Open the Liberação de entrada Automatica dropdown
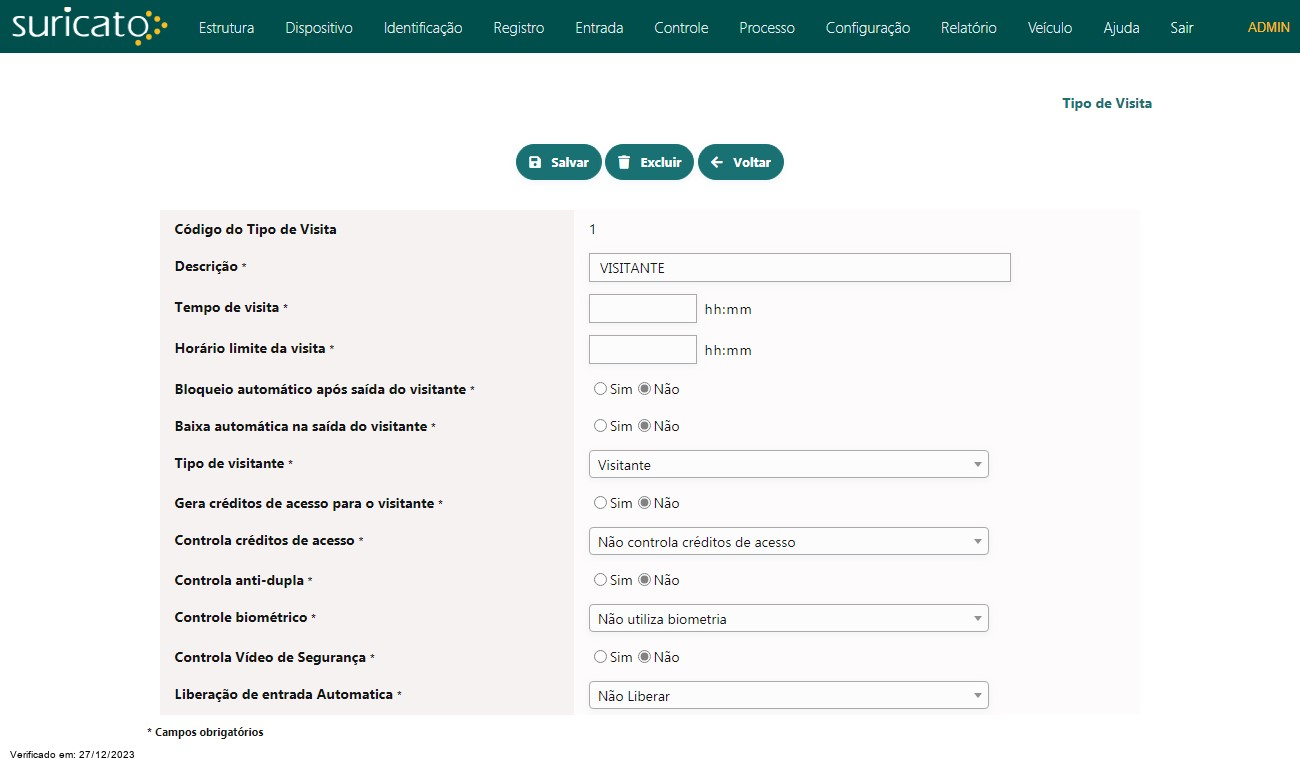The image size is (1300, 769). (x=788, y=695)
